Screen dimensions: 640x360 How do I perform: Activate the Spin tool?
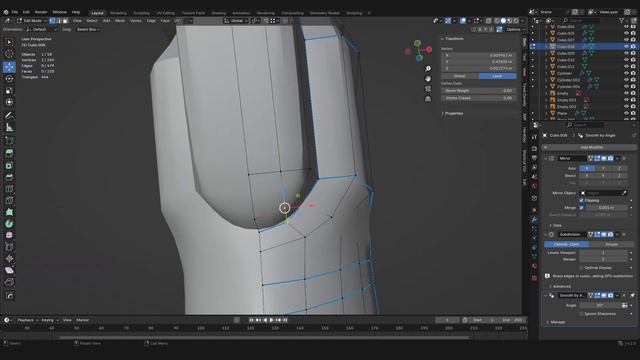(9, 224)
